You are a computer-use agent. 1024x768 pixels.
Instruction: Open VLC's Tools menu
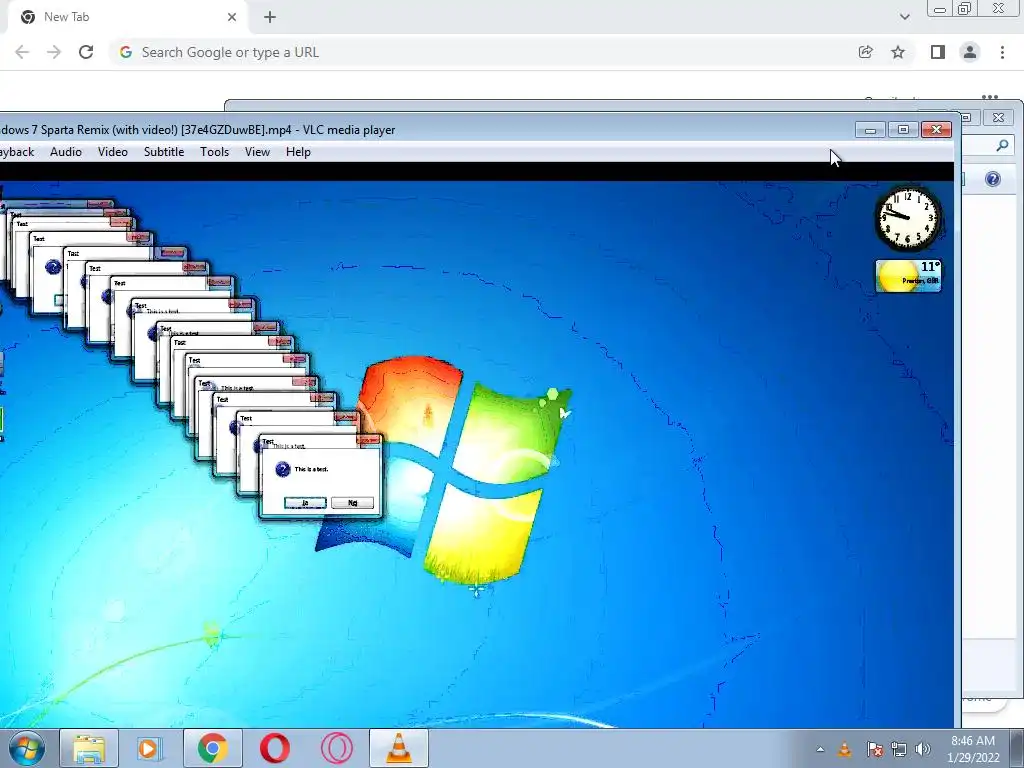point(214,152)
